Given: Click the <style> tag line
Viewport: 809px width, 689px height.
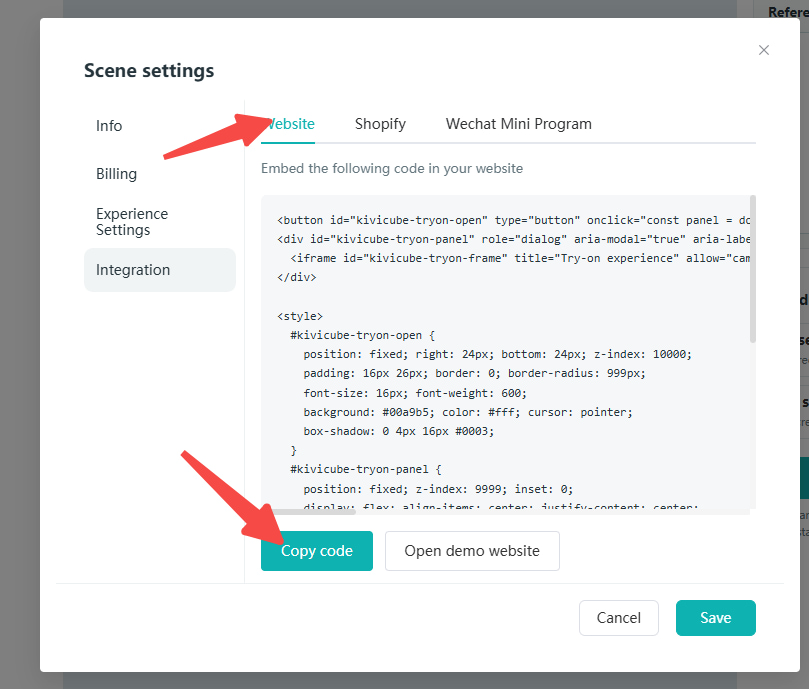Looking at the screenshot, I should click(x=300, y=316).
